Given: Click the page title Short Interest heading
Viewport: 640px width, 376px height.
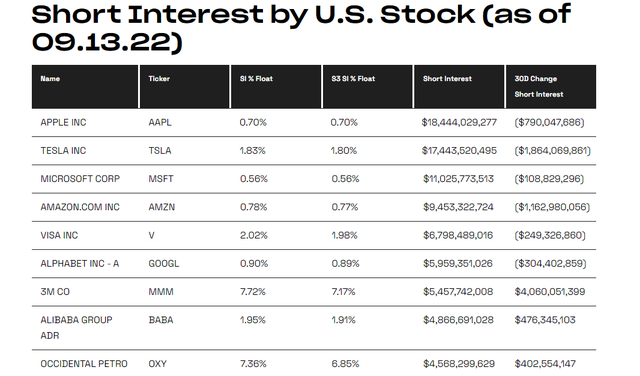Looking at the screenshot, I should coord(301,28).
